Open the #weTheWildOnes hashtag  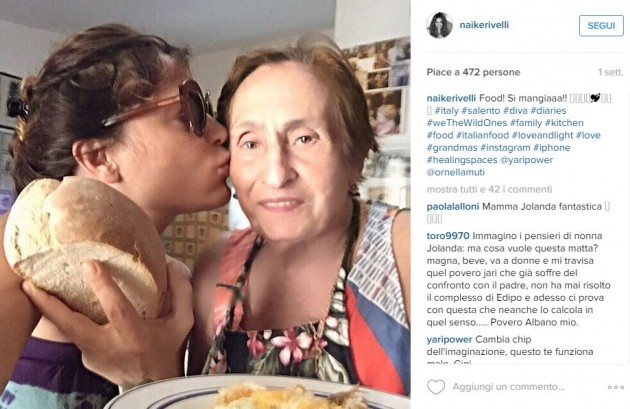[467, 123]
